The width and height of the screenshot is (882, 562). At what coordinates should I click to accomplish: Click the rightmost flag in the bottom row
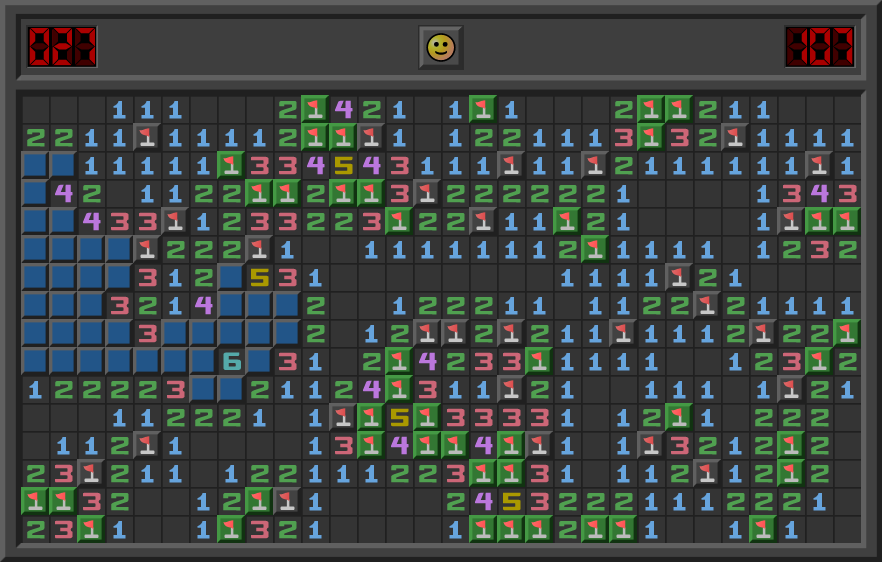(764, 529)
